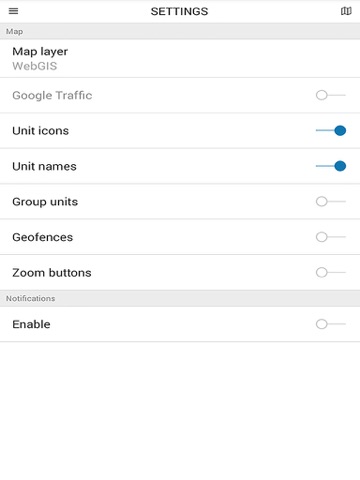Click the SETTINGS title
The image size is (360, 480).
pyautogui.click(x=179, y=11)
